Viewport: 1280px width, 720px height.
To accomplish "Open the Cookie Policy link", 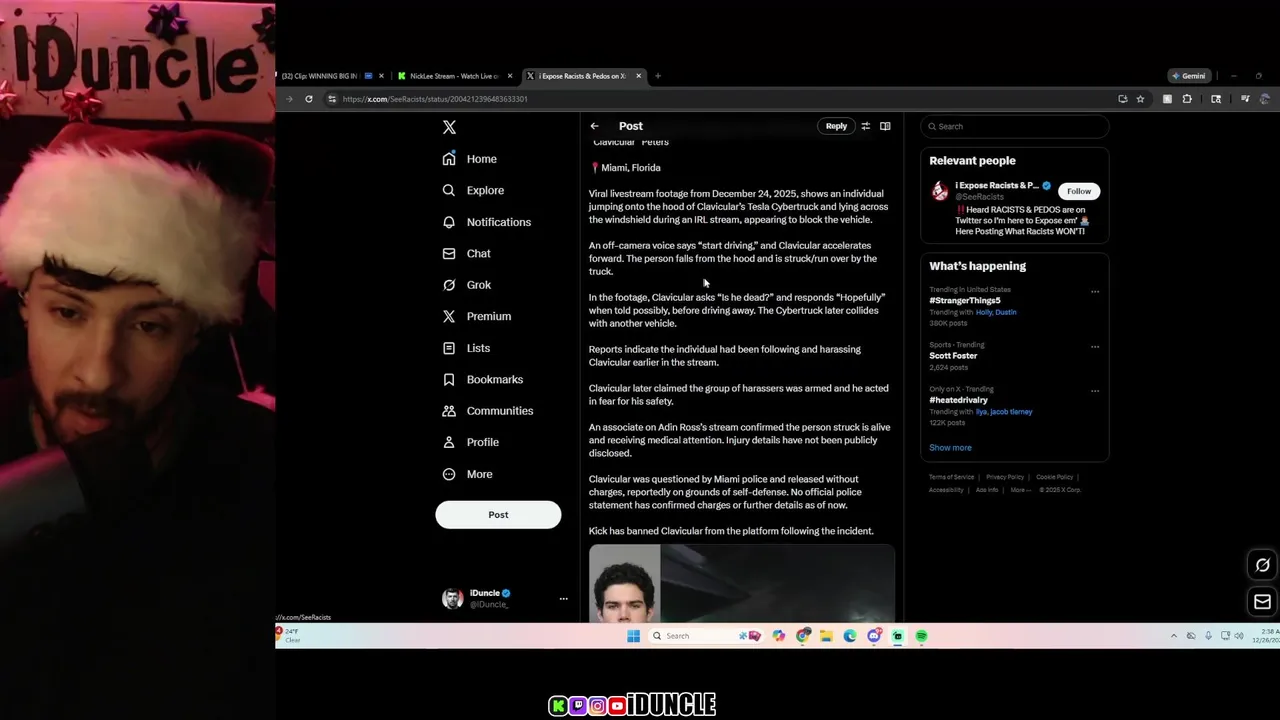I will pos(1054,477).
